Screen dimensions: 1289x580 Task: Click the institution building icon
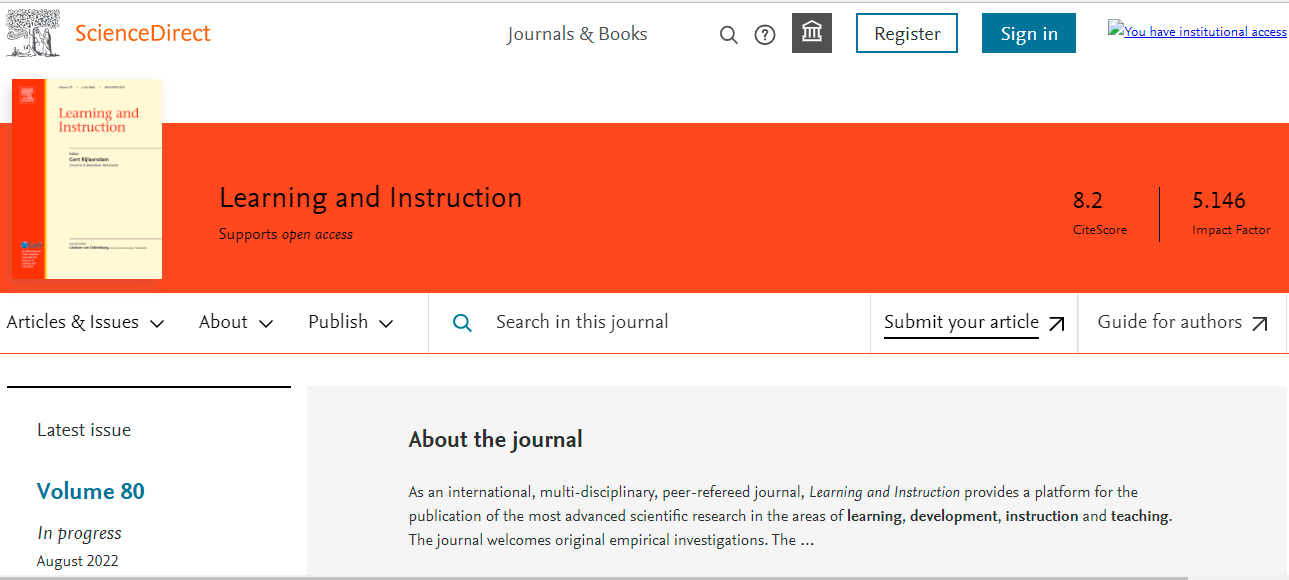point(812,34)
